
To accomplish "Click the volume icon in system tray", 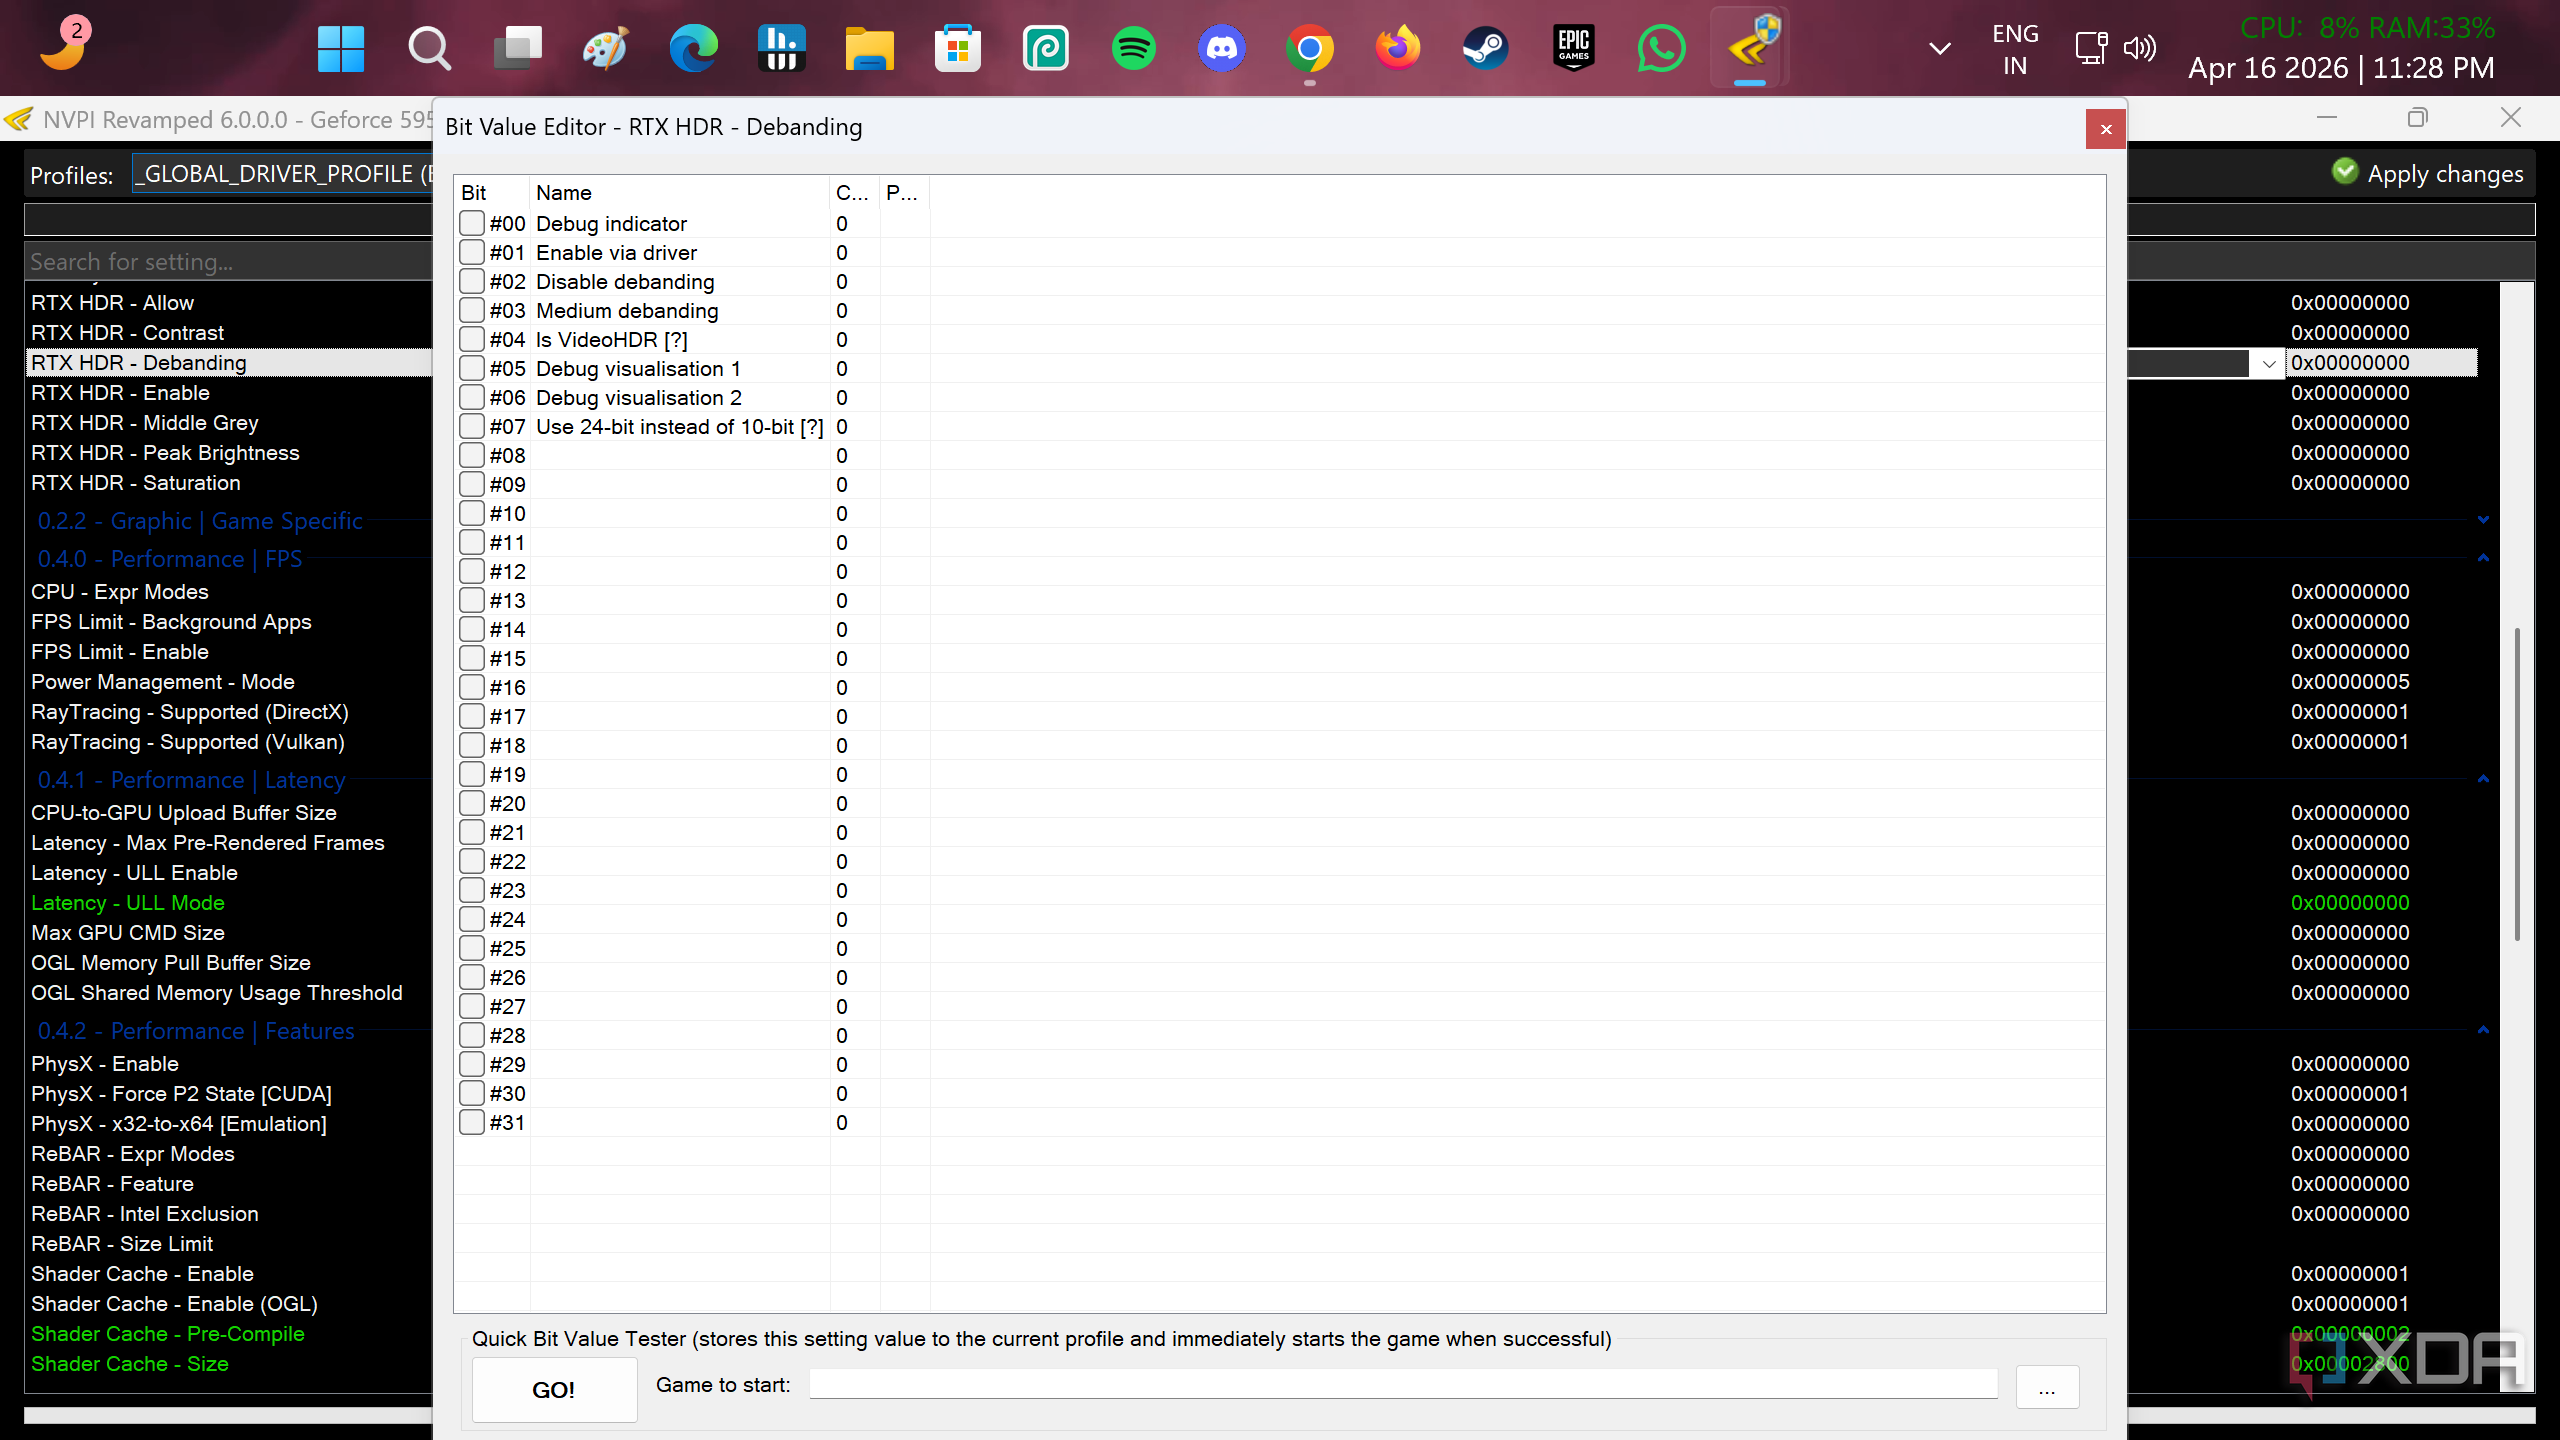I will tap(2140, 48).
